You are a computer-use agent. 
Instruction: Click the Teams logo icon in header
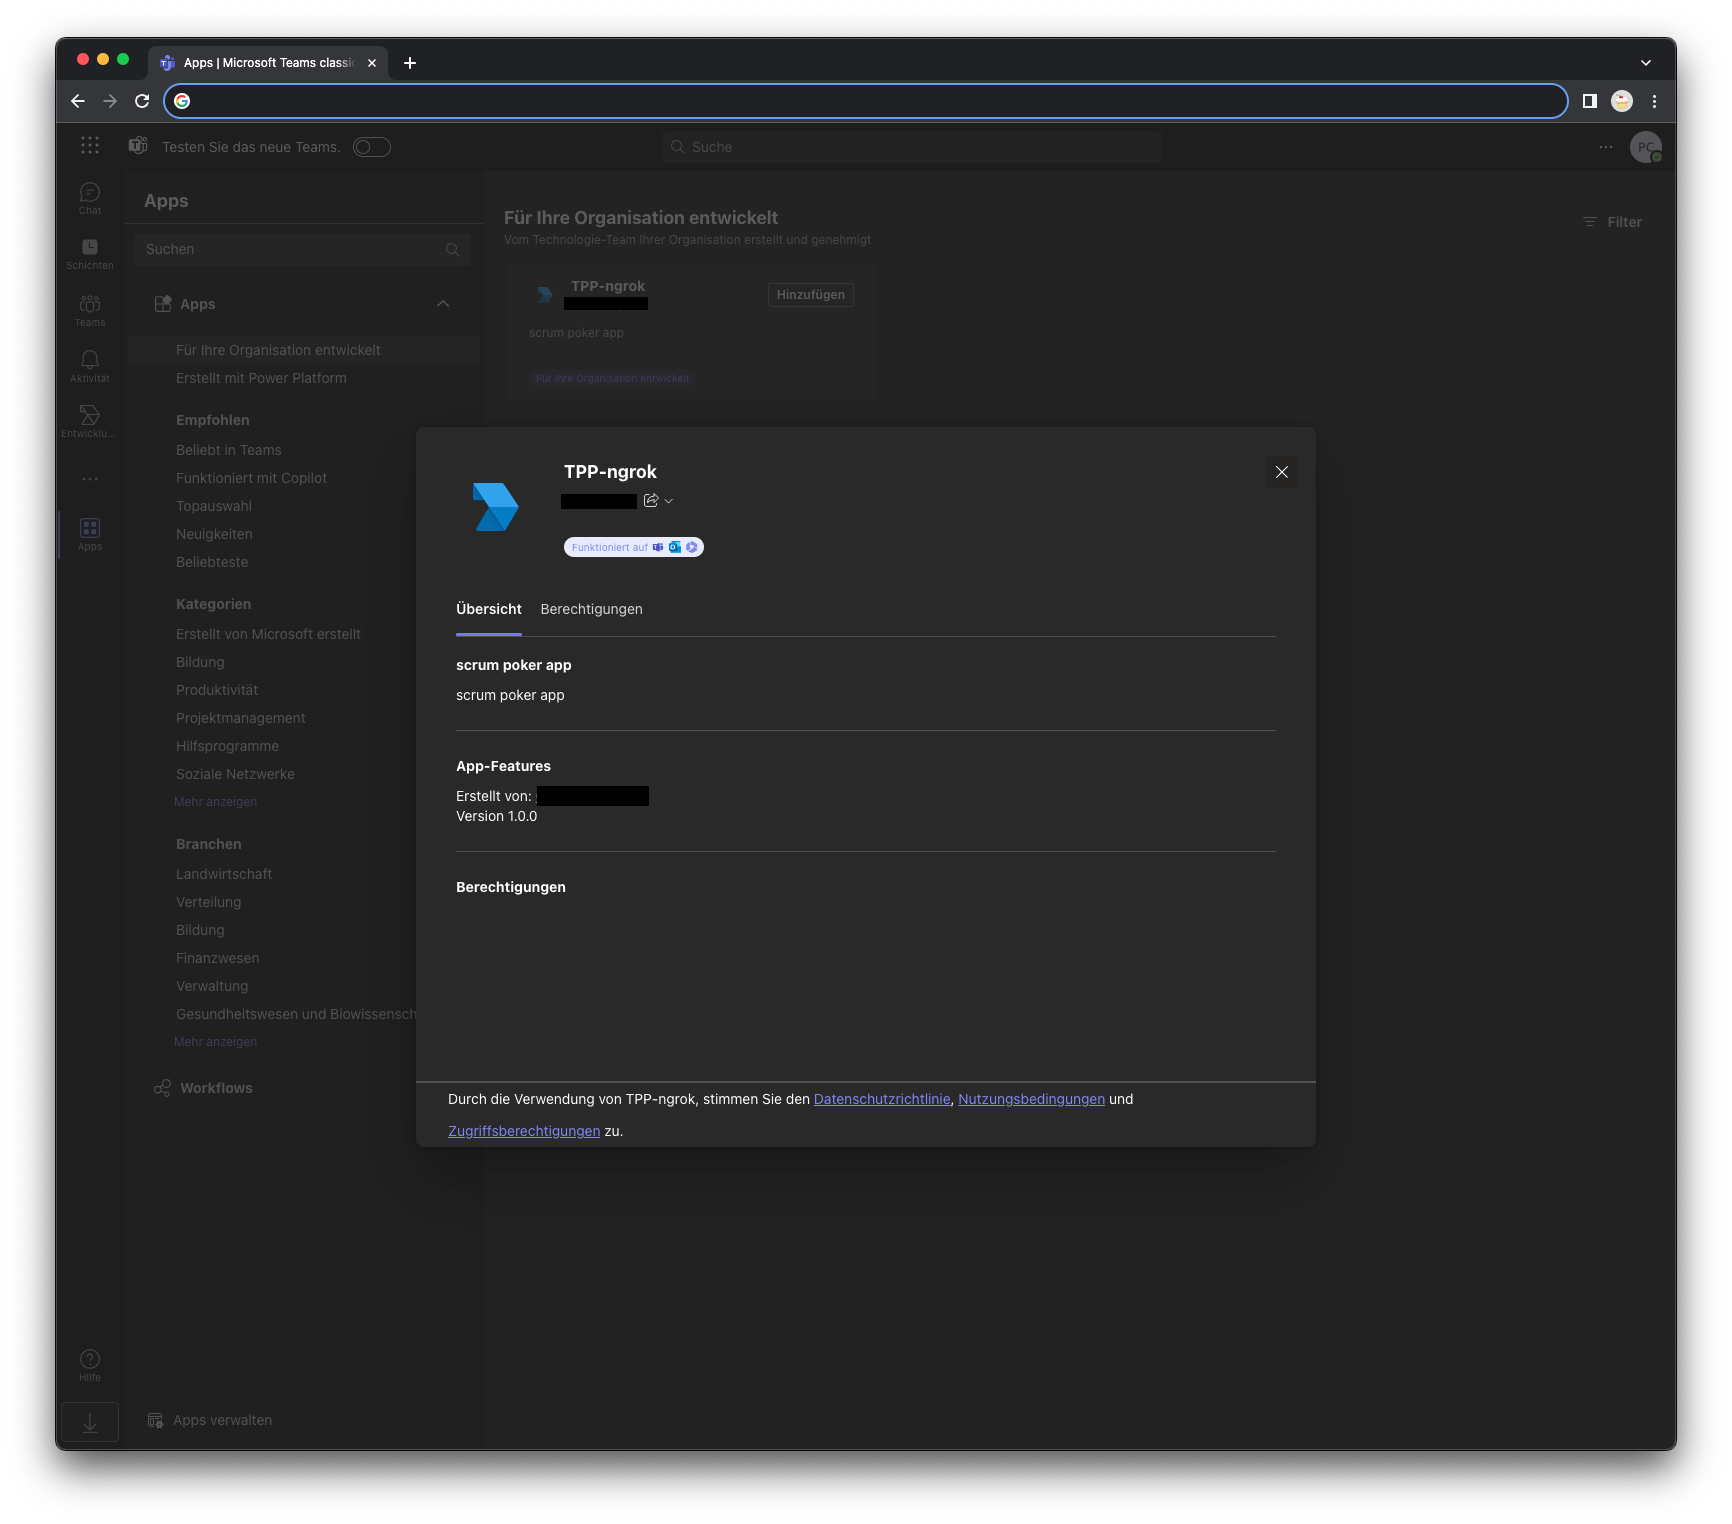(x=138, y=146)
